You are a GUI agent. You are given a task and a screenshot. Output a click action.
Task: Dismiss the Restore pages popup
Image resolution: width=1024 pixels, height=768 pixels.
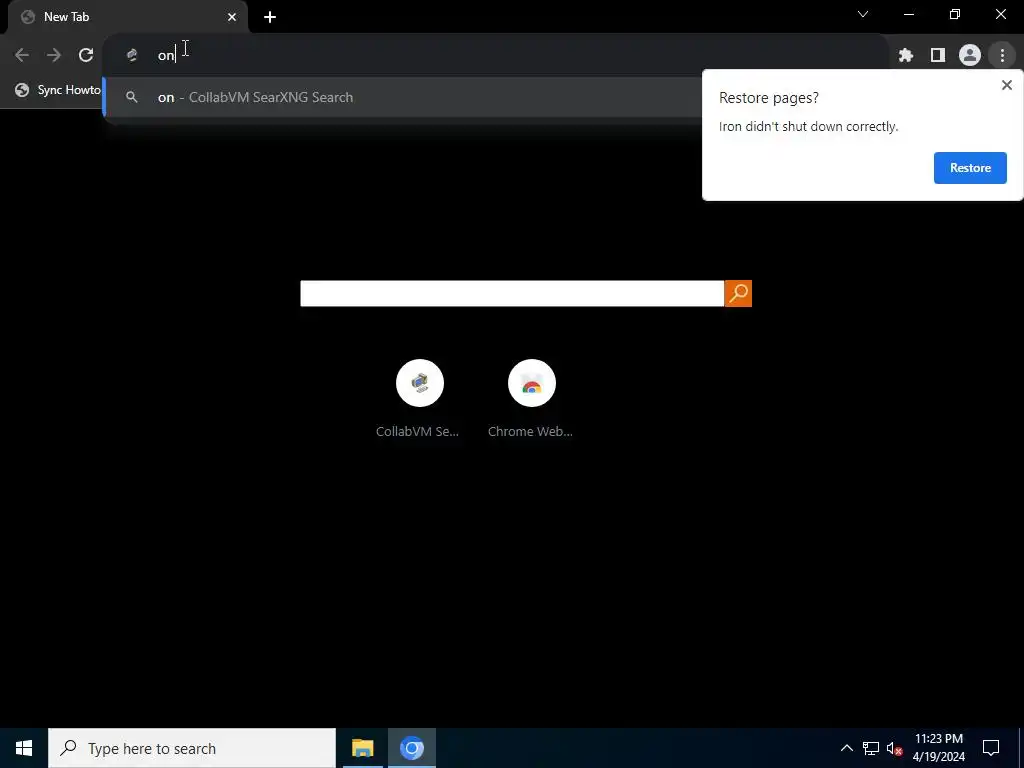click(x=1006, y=85)
